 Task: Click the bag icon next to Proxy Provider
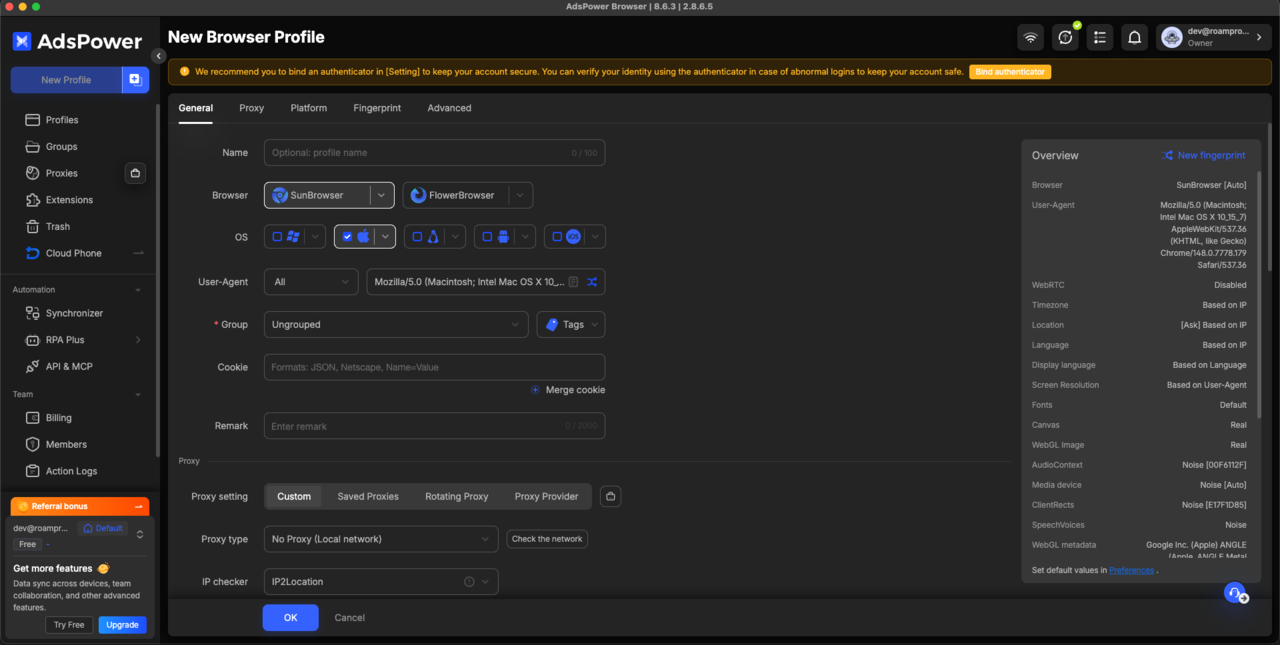(611, 496)
